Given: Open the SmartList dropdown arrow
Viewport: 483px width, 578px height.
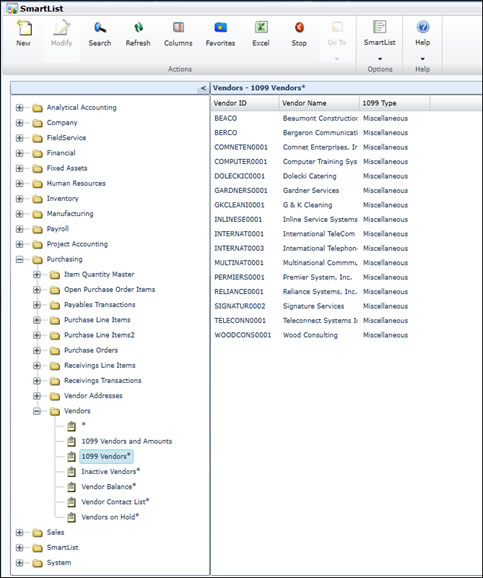Looking at the screenshot, I should (x=380, y=59).
